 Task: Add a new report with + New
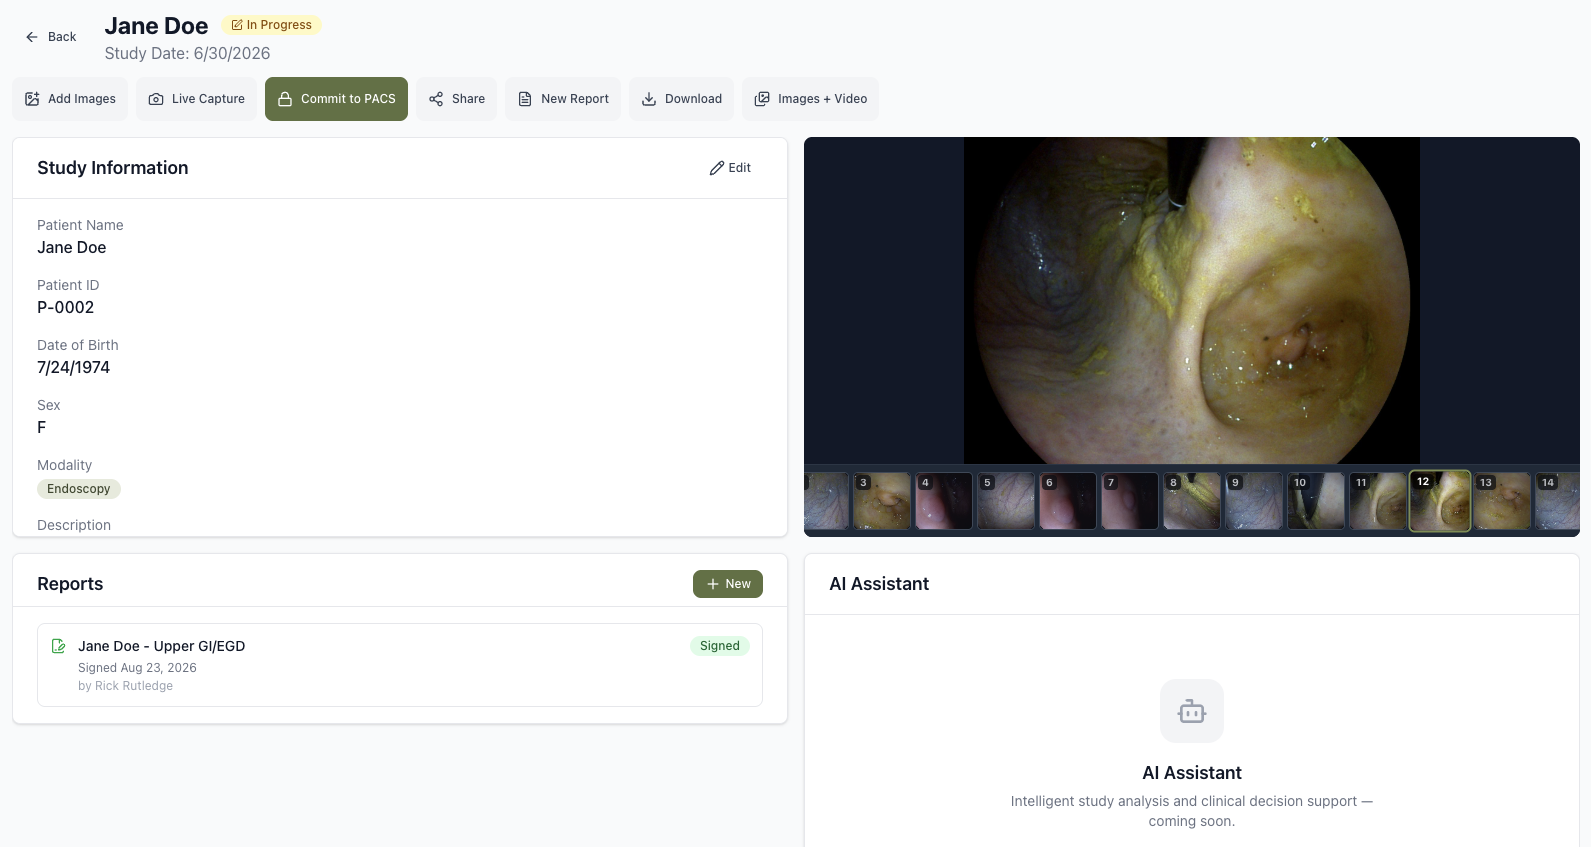click(728, 584)
